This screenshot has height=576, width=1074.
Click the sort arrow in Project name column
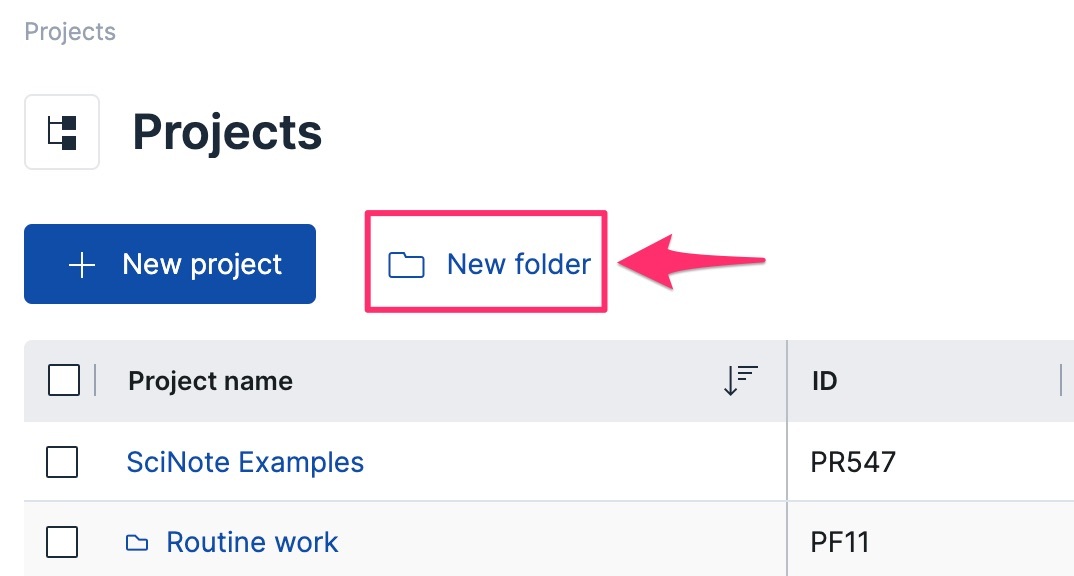click(741, 380)
